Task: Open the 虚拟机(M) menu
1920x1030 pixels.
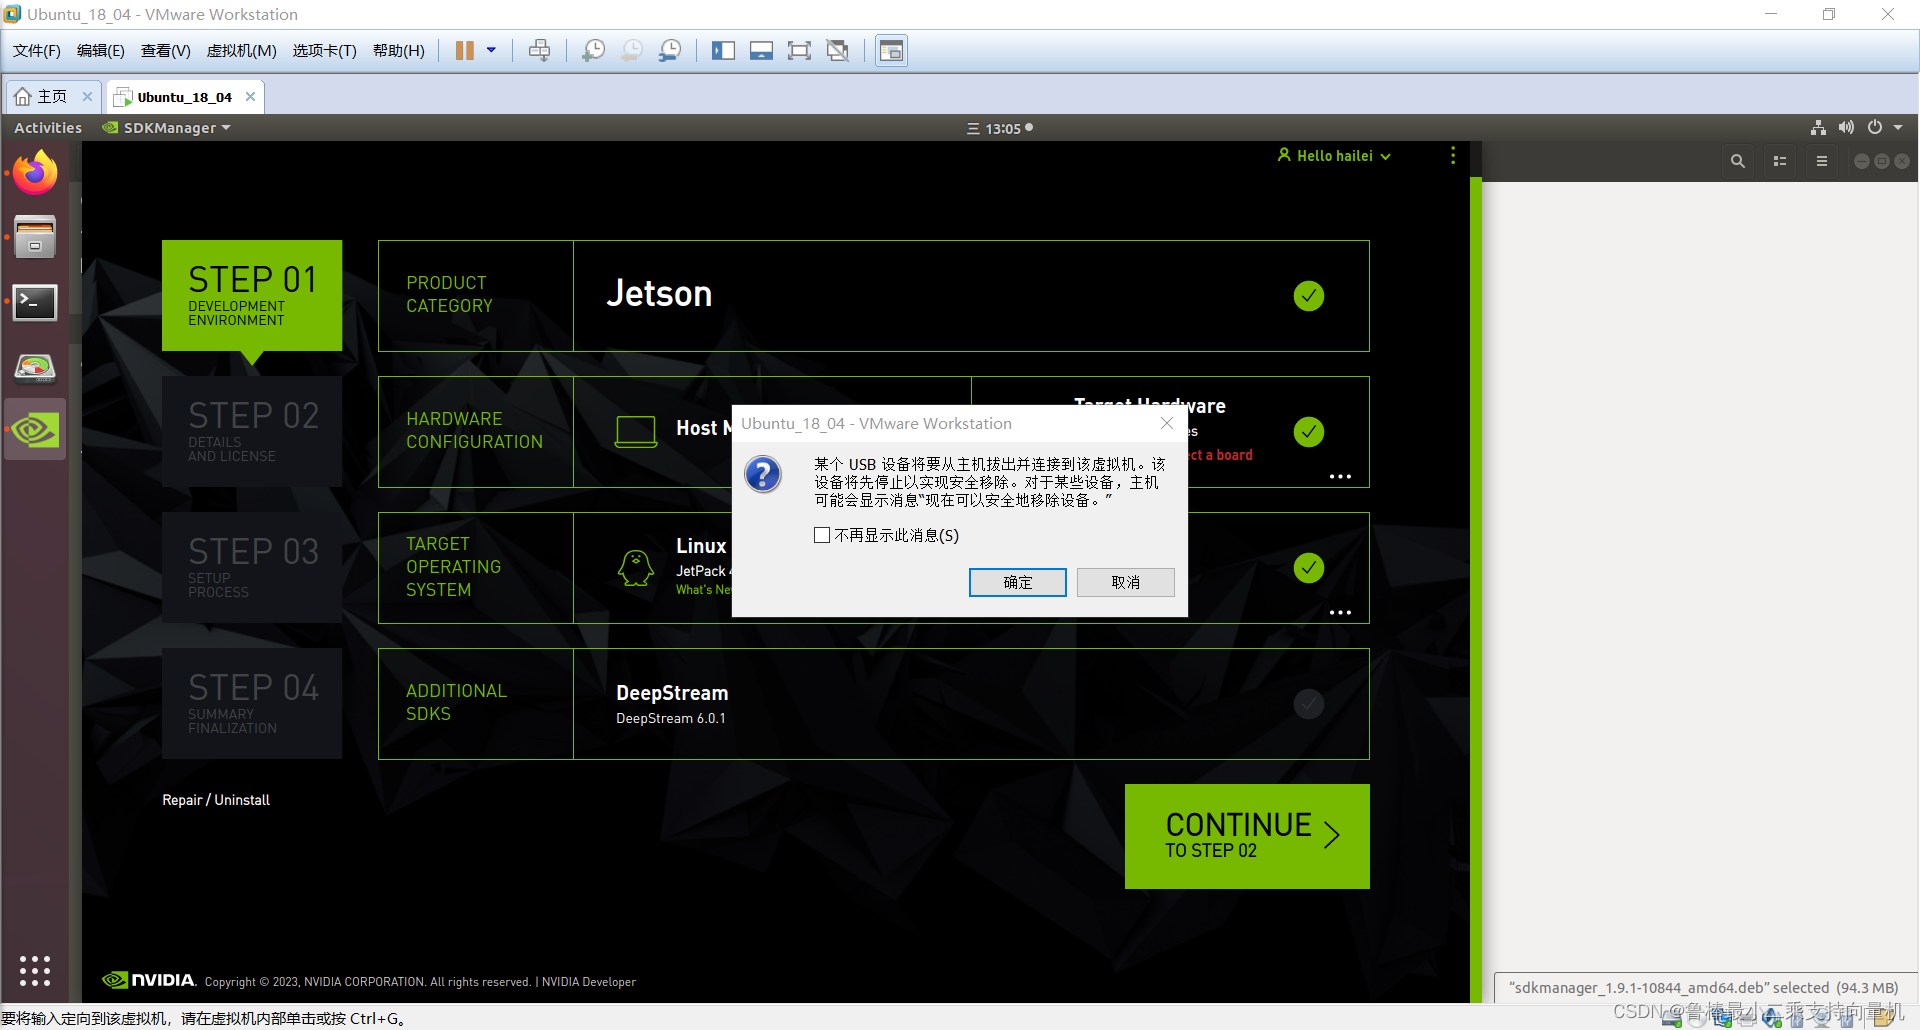Action: (x=241, y=51)
